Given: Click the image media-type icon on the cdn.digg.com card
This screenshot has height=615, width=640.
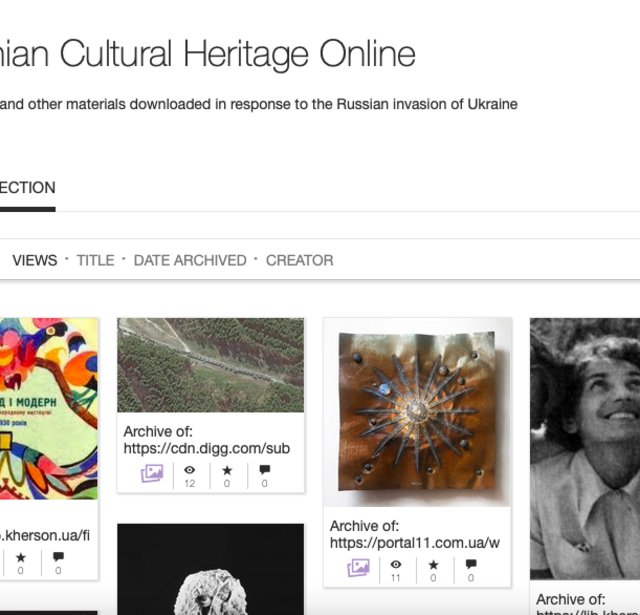Looking at the screenshot, I should click(x=152, y=473).
